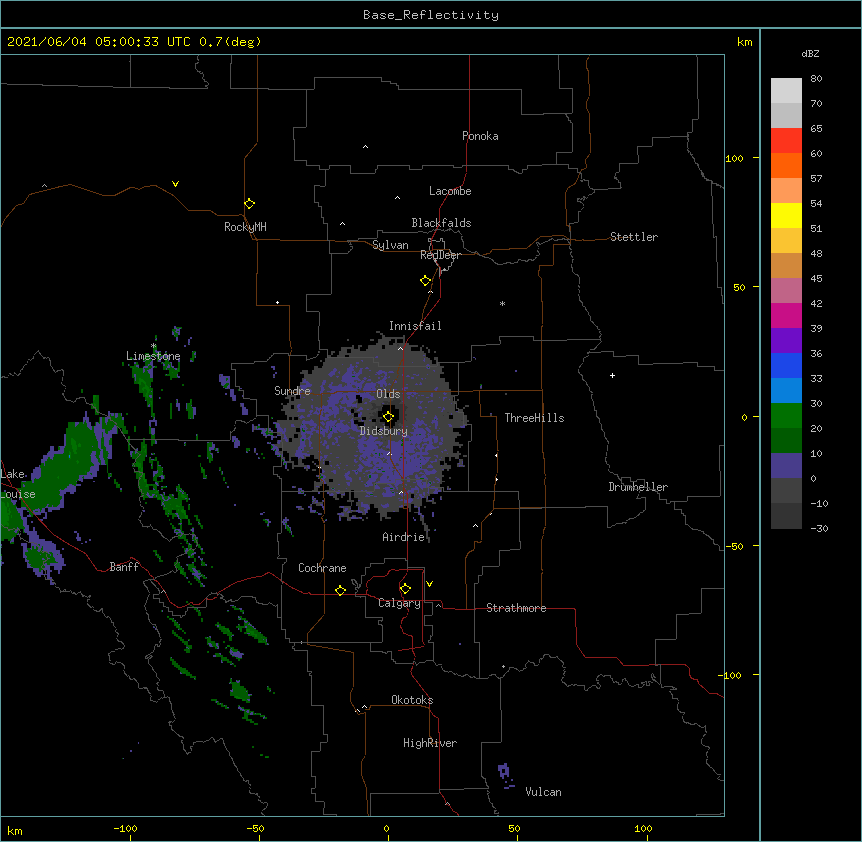The height and width of the screenshot is (842, 862).
Task: Click the Blackfalds town label
Action: click(x=441, y=223)
